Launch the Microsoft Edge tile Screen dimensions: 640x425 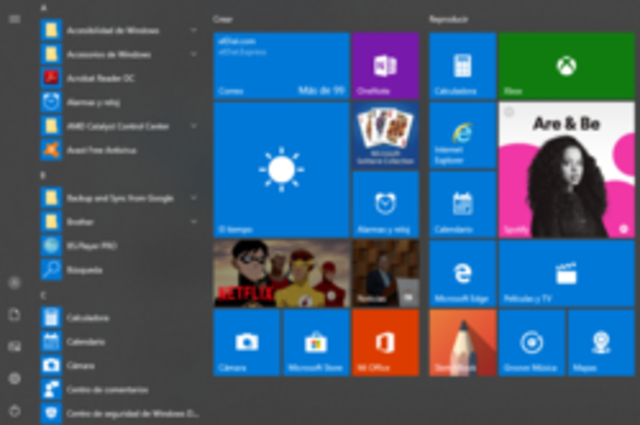click(x=462, y=274)
